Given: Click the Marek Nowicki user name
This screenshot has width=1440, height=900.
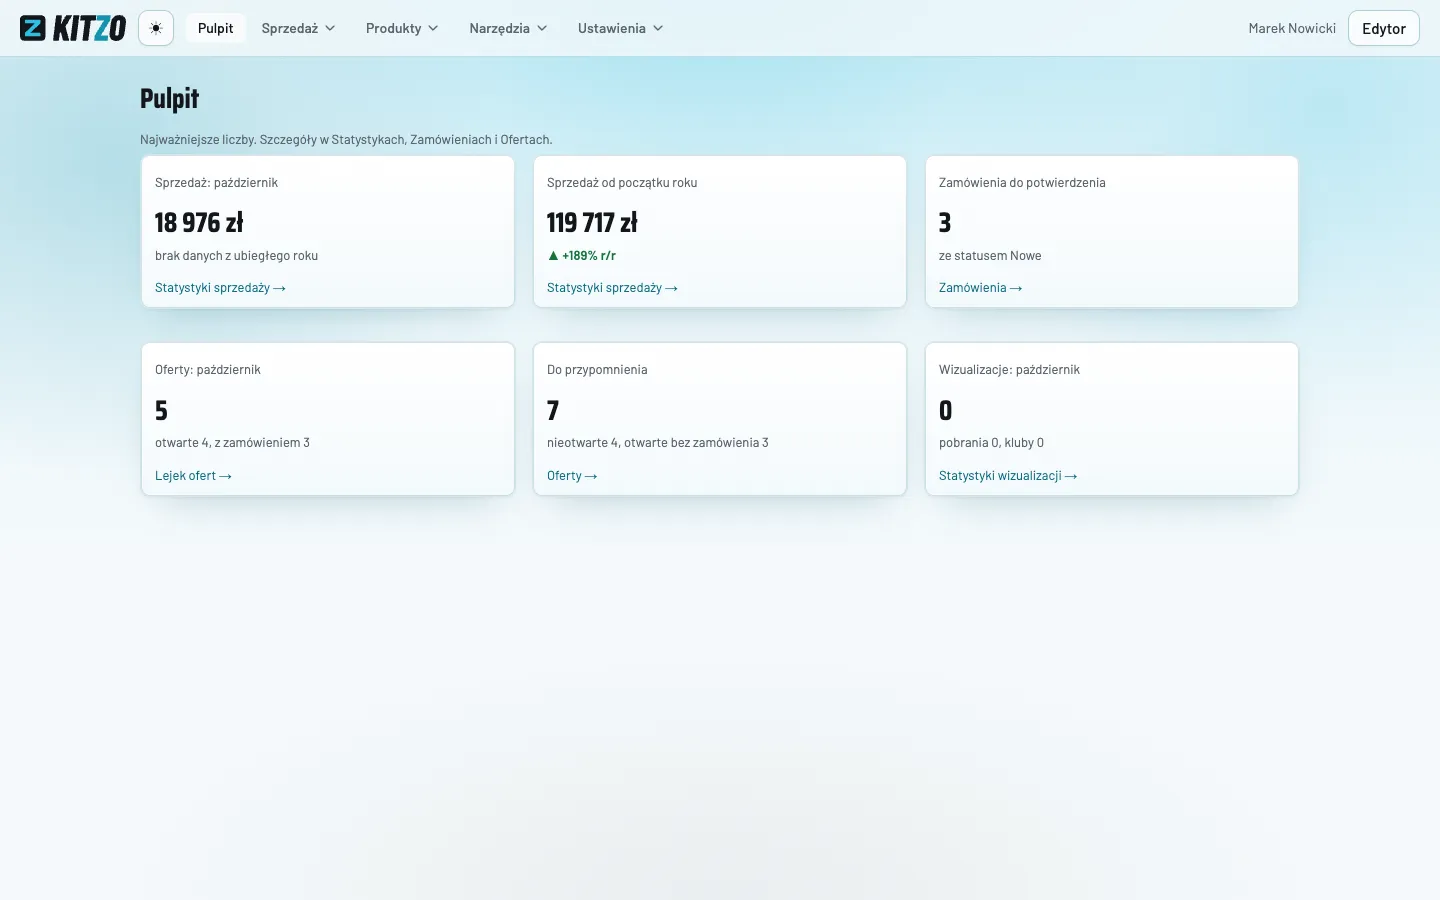Looking at the screenshot, I should [1292, 28].
